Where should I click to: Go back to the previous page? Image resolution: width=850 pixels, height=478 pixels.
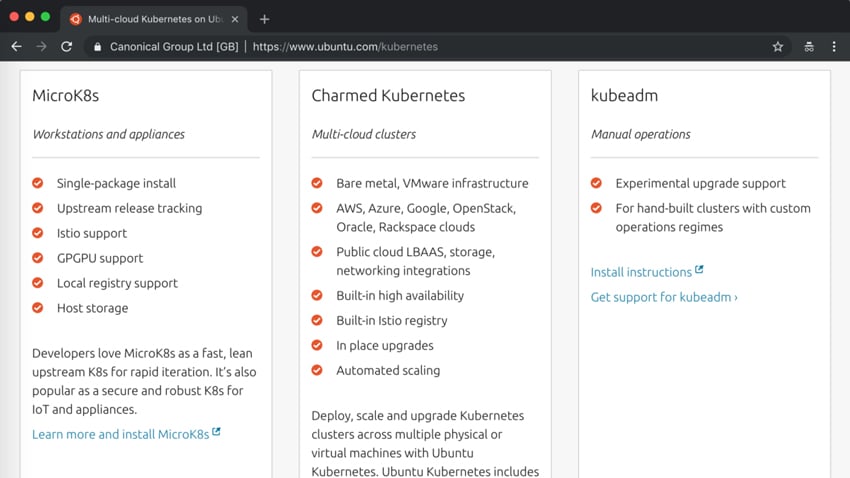tap(16, 47)
